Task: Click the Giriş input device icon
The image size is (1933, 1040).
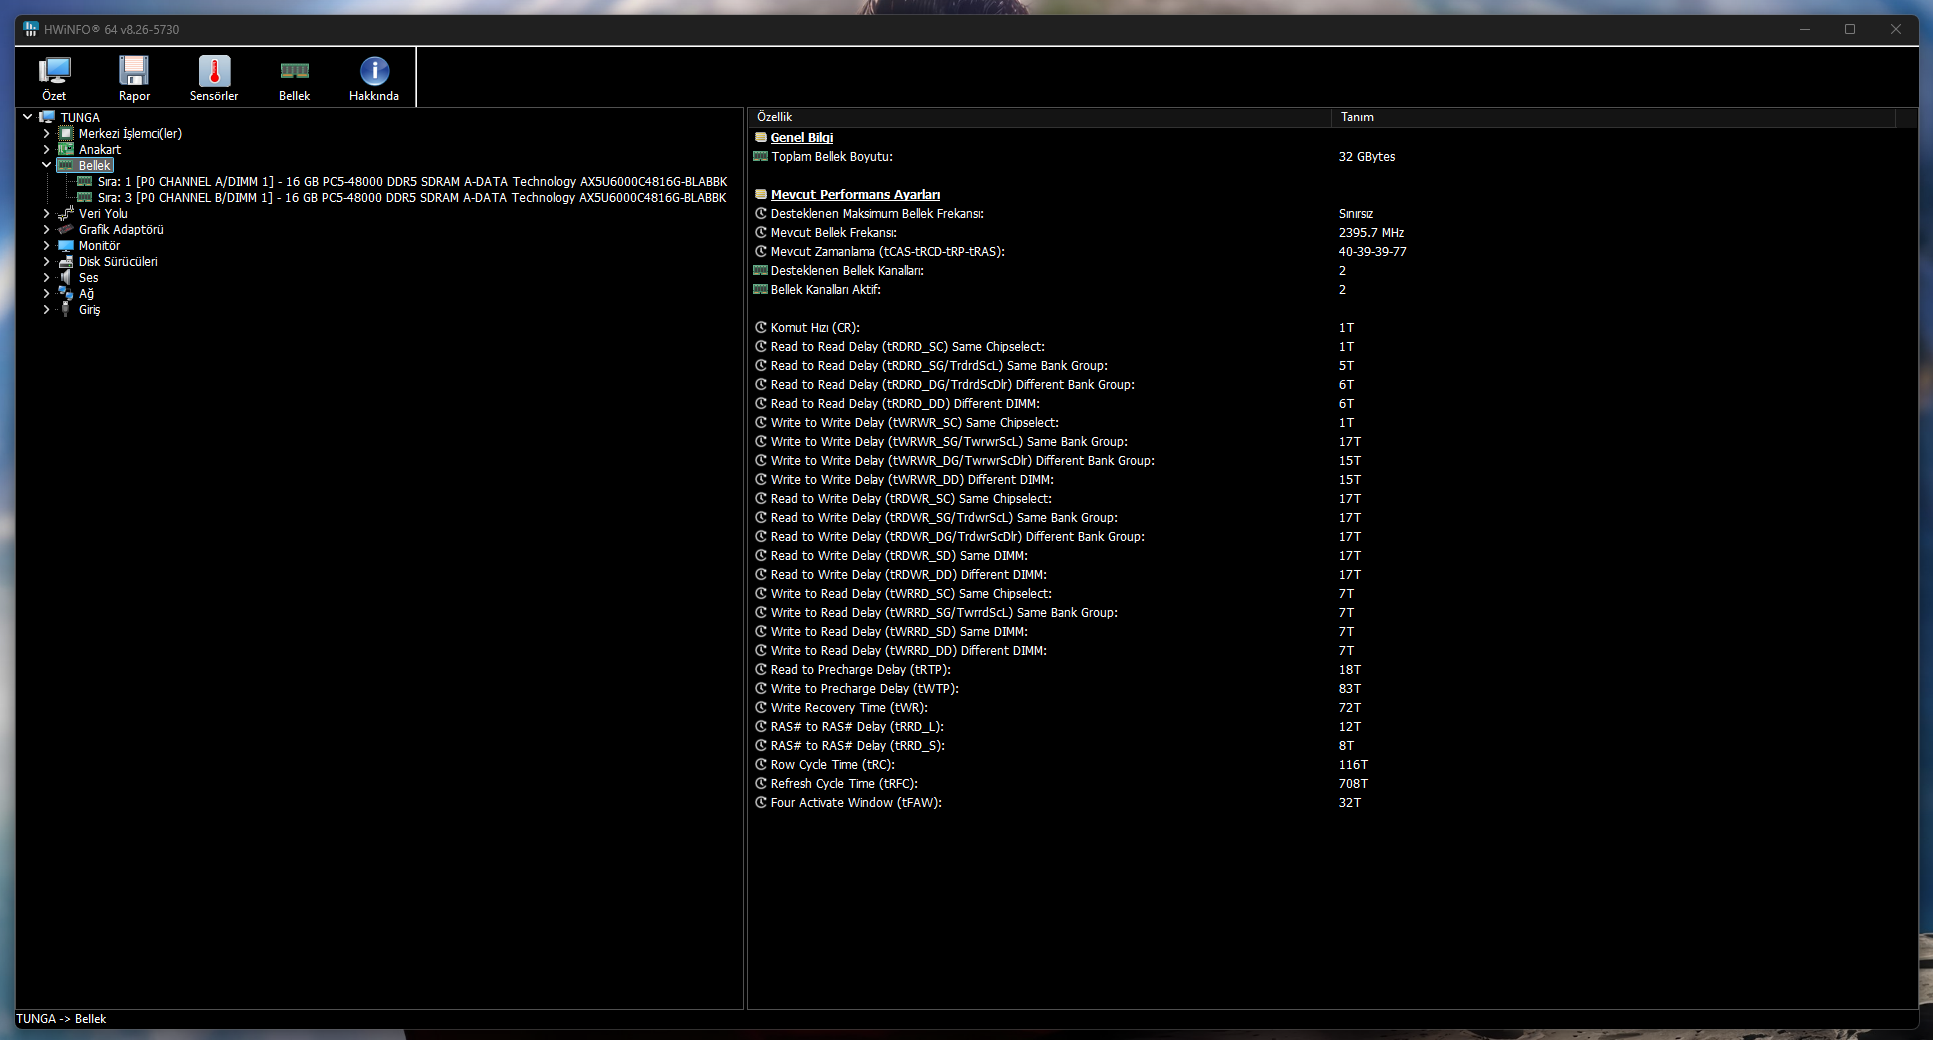Action: (x=66, y=309)
